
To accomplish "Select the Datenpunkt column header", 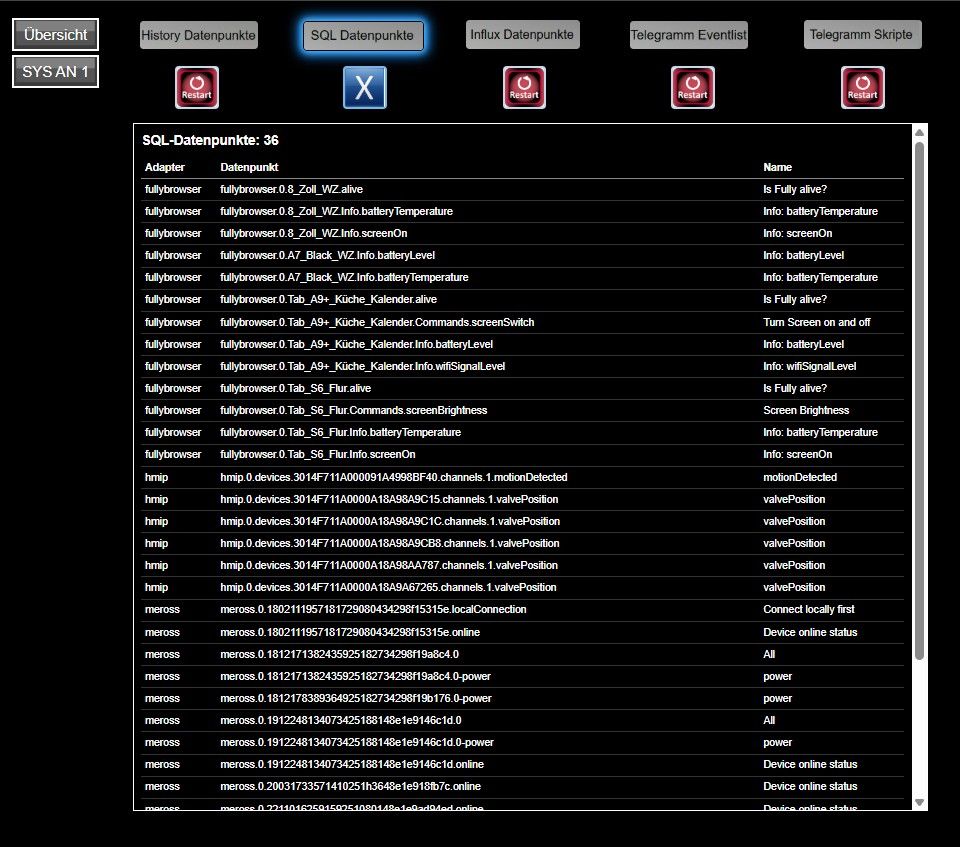I will [249, 167].
